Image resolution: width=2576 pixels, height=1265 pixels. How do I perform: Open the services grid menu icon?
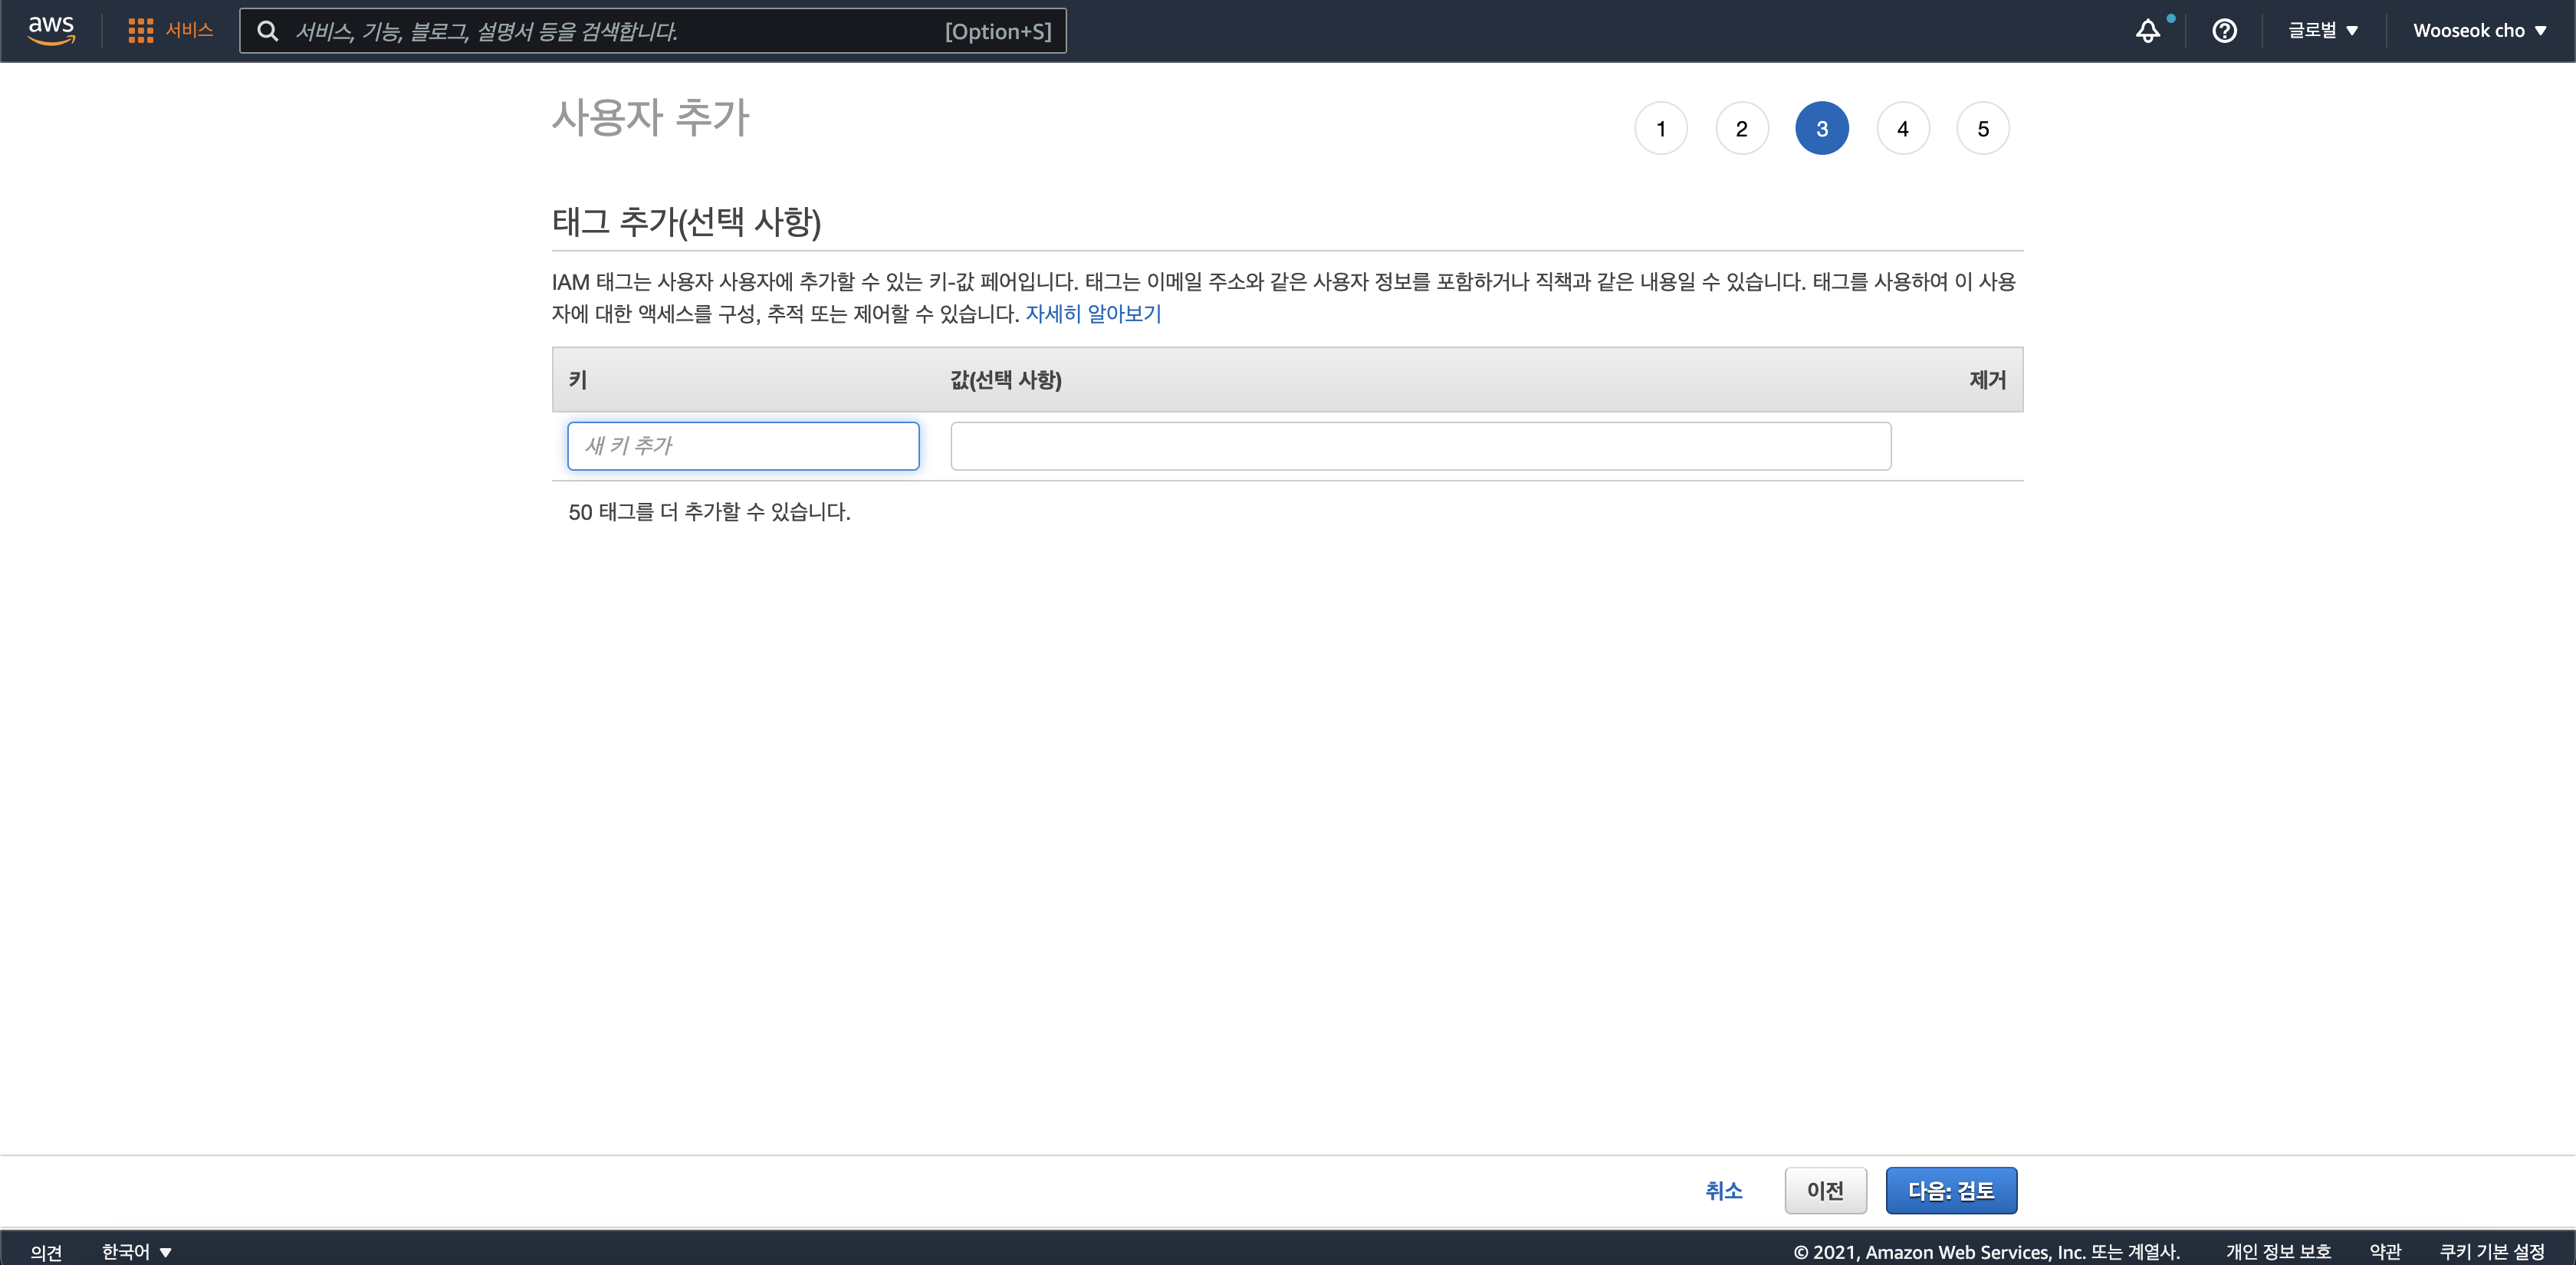coord(141,31)
